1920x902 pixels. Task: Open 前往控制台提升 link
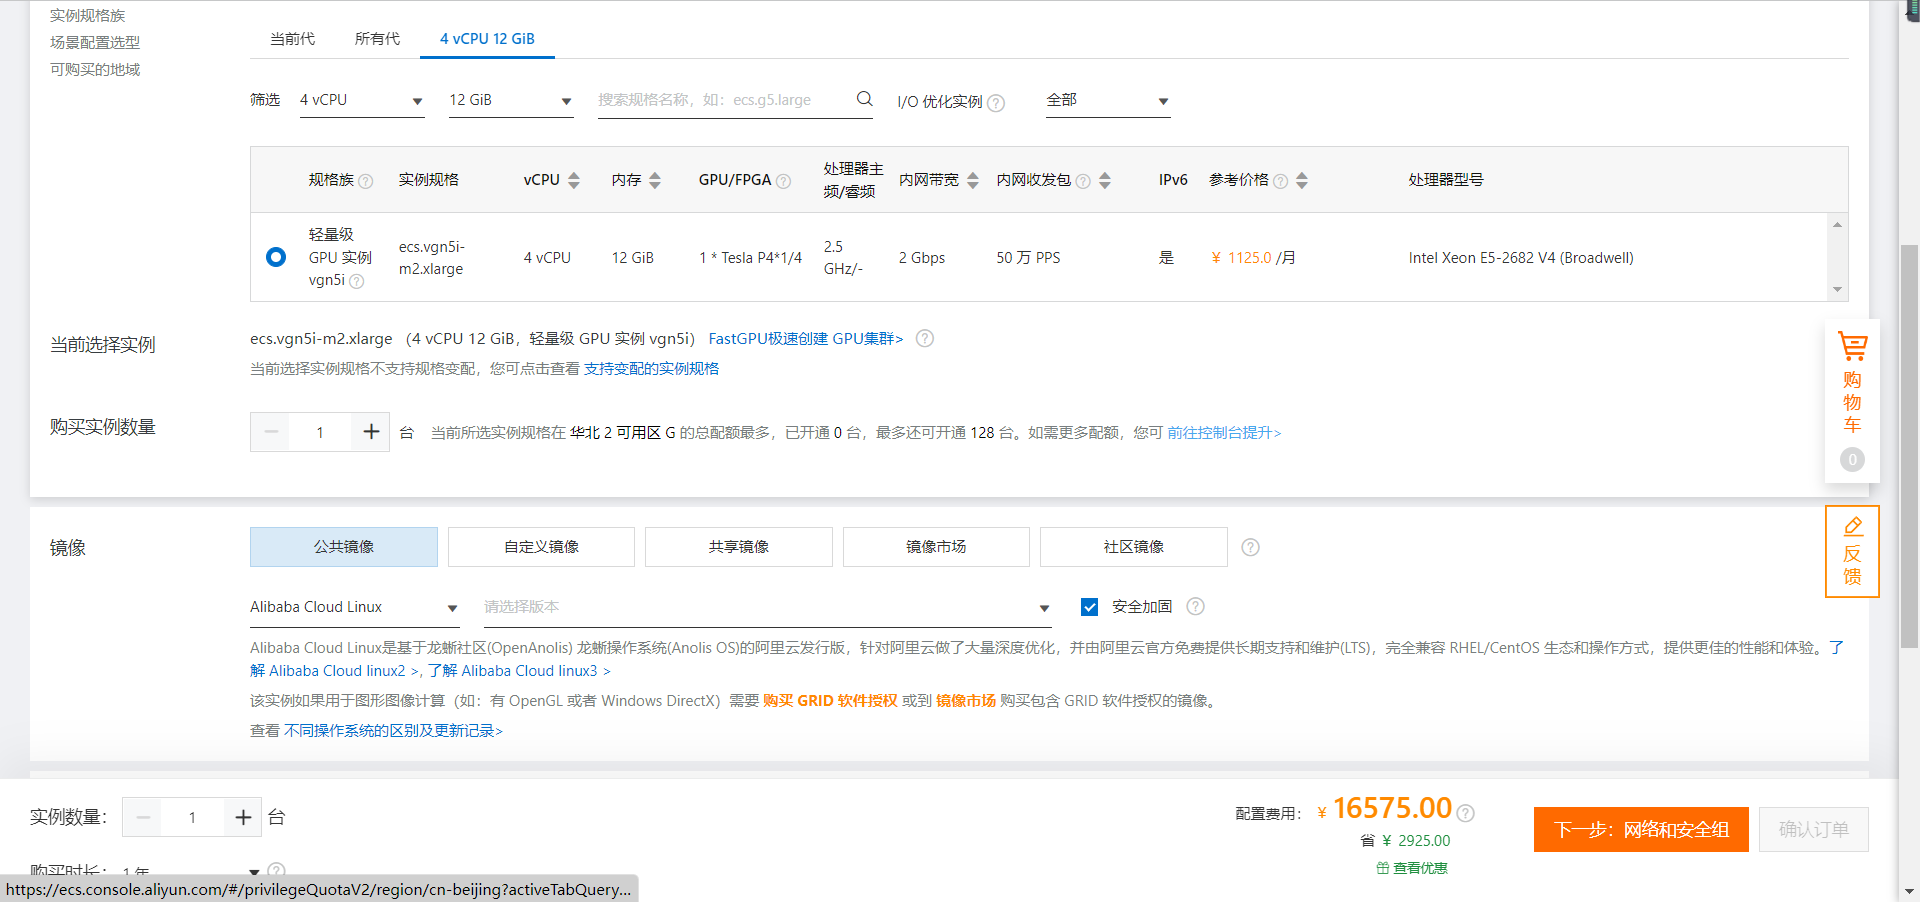[x=1224, y=433]
